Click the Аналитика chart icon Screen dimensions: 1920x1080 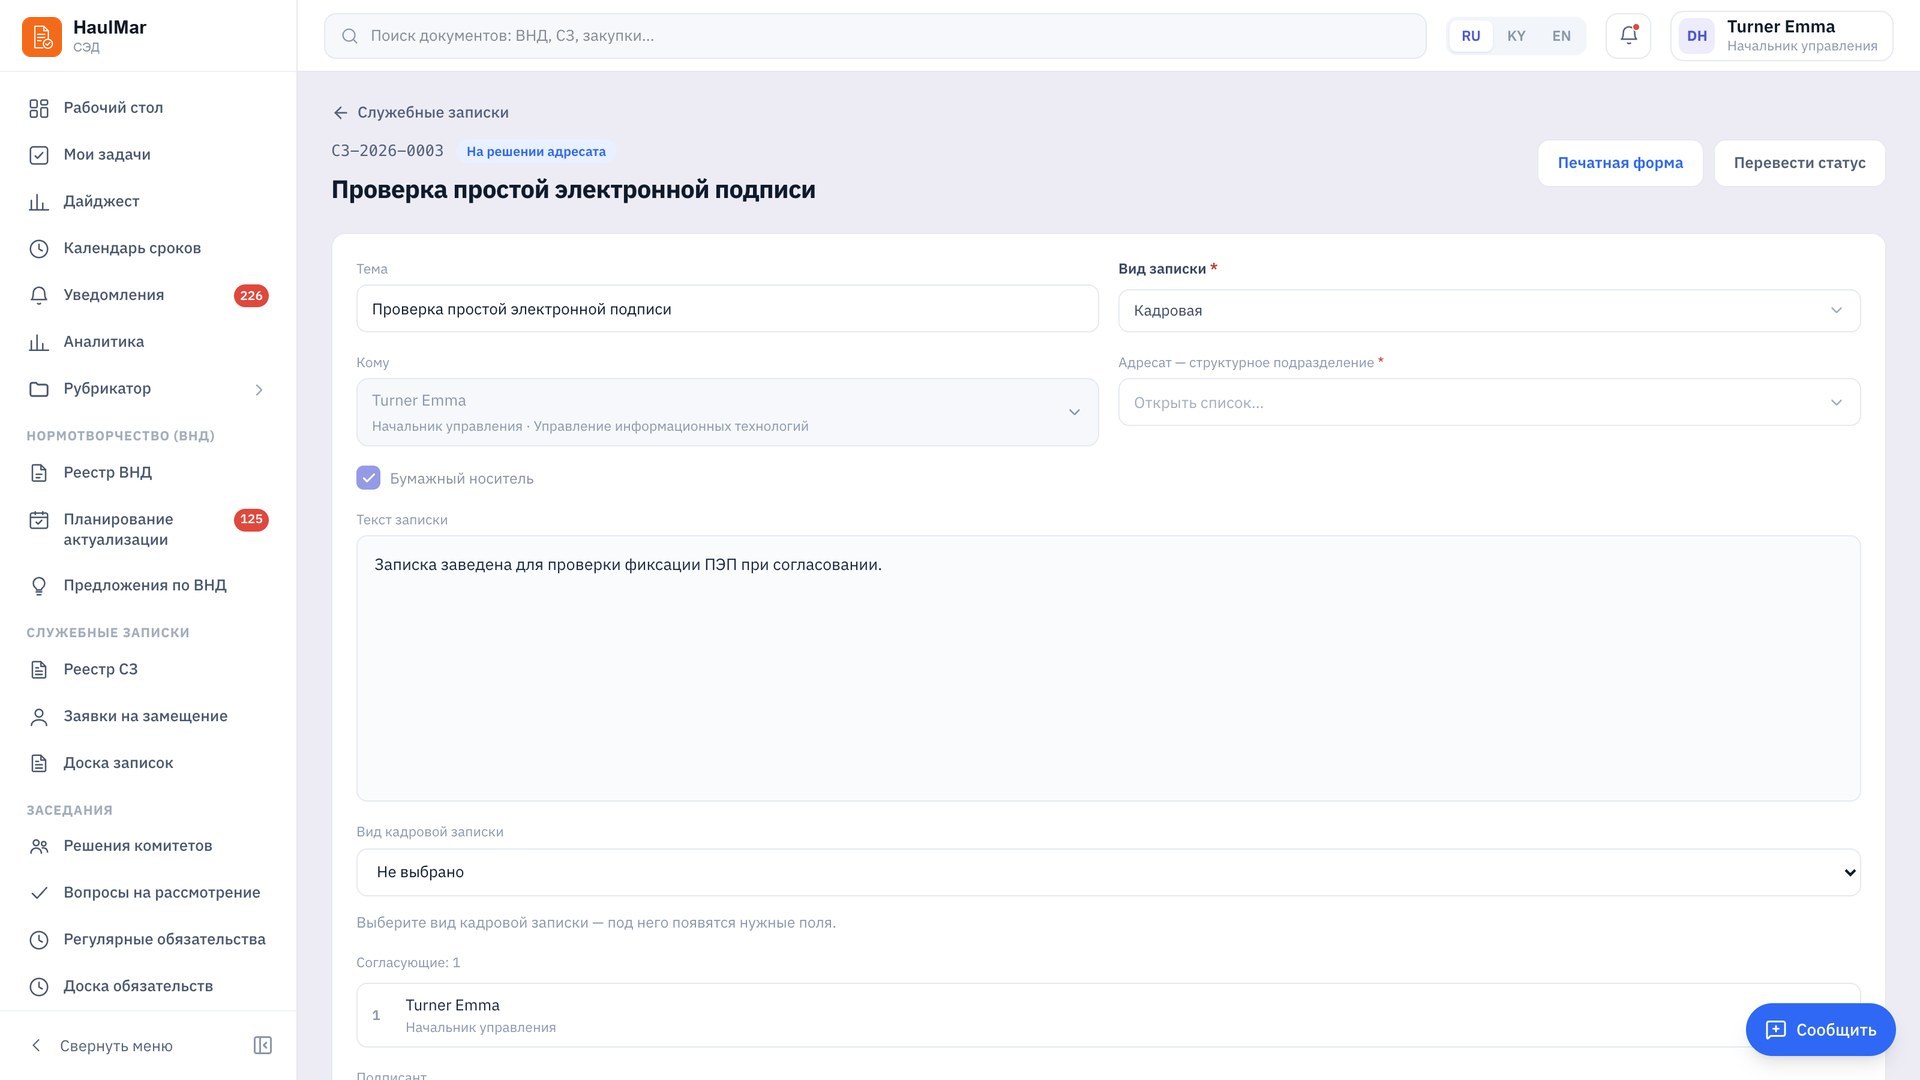point(39,342)
